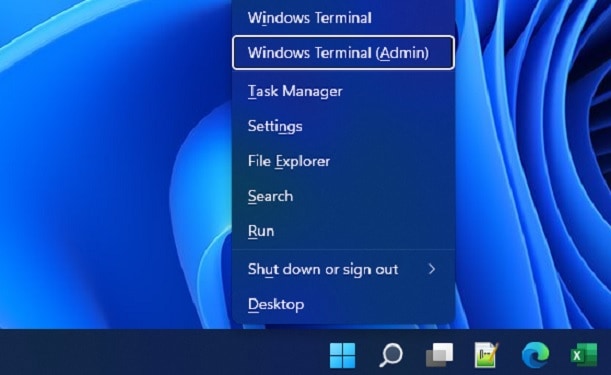Select Search in the context menu
The width and height of the screenshot is (611, 375).
343,196
